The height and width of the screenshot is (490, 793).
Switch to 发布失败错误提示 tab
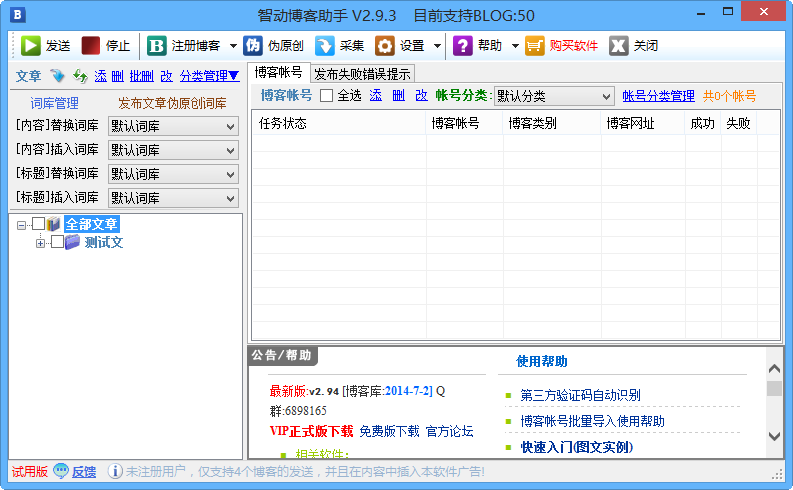click(362, 74)
